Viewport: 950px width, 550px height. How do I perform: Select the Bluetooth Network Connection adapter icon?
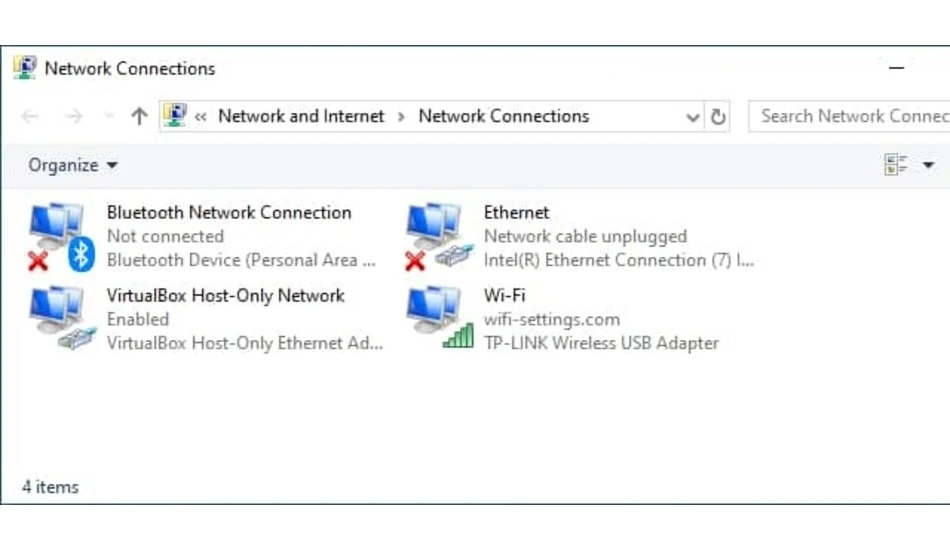click(x=61, y=237)
